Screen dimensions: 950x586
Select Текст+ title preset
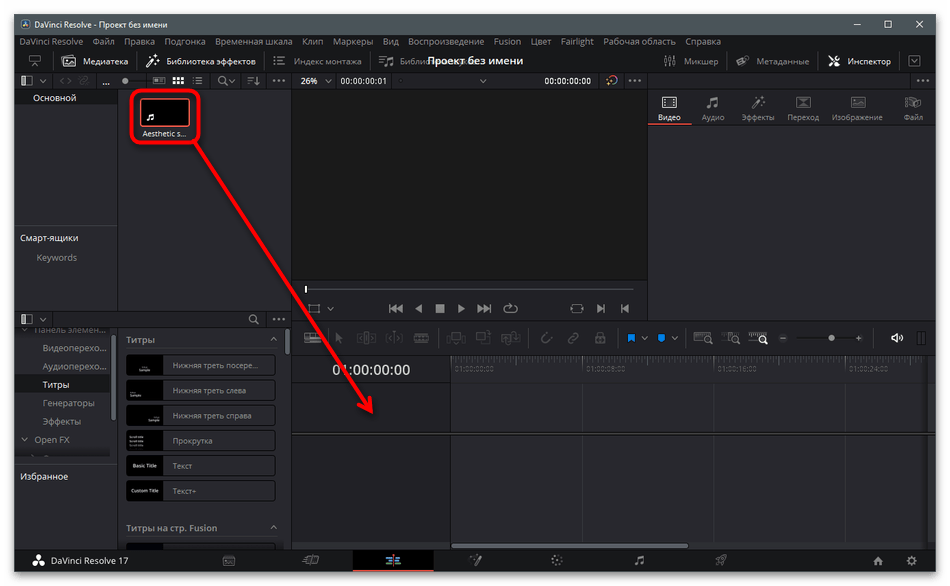(201, 491)
